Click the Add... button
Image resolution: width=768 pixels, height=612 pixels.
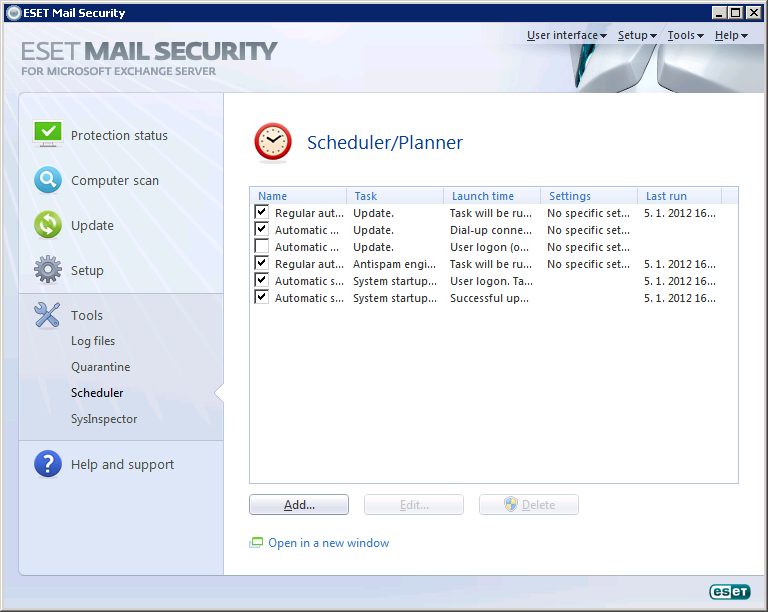(x=299, y=505)
